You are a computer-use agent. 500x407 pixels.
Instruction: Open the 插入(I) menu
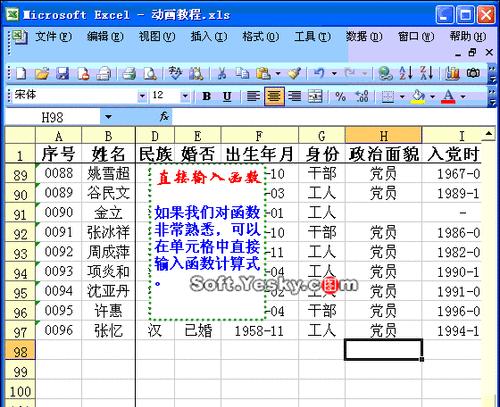[x=209, y=36]
